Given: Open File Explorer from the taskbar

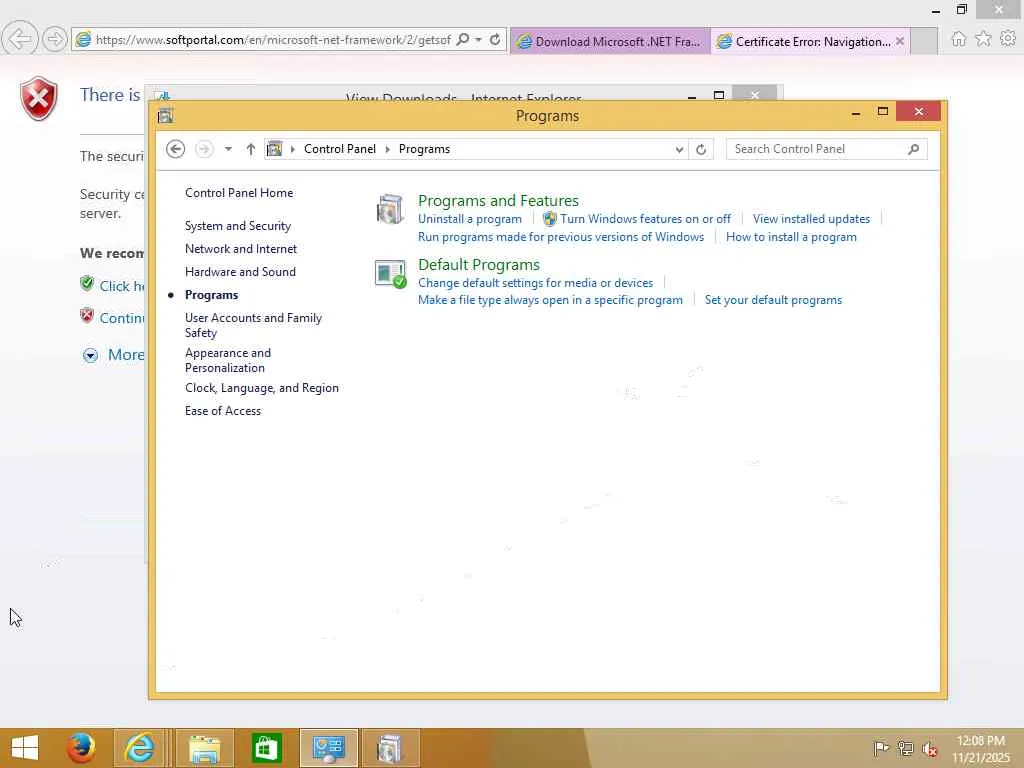Looking at the screenshot, I should point(204,748).
